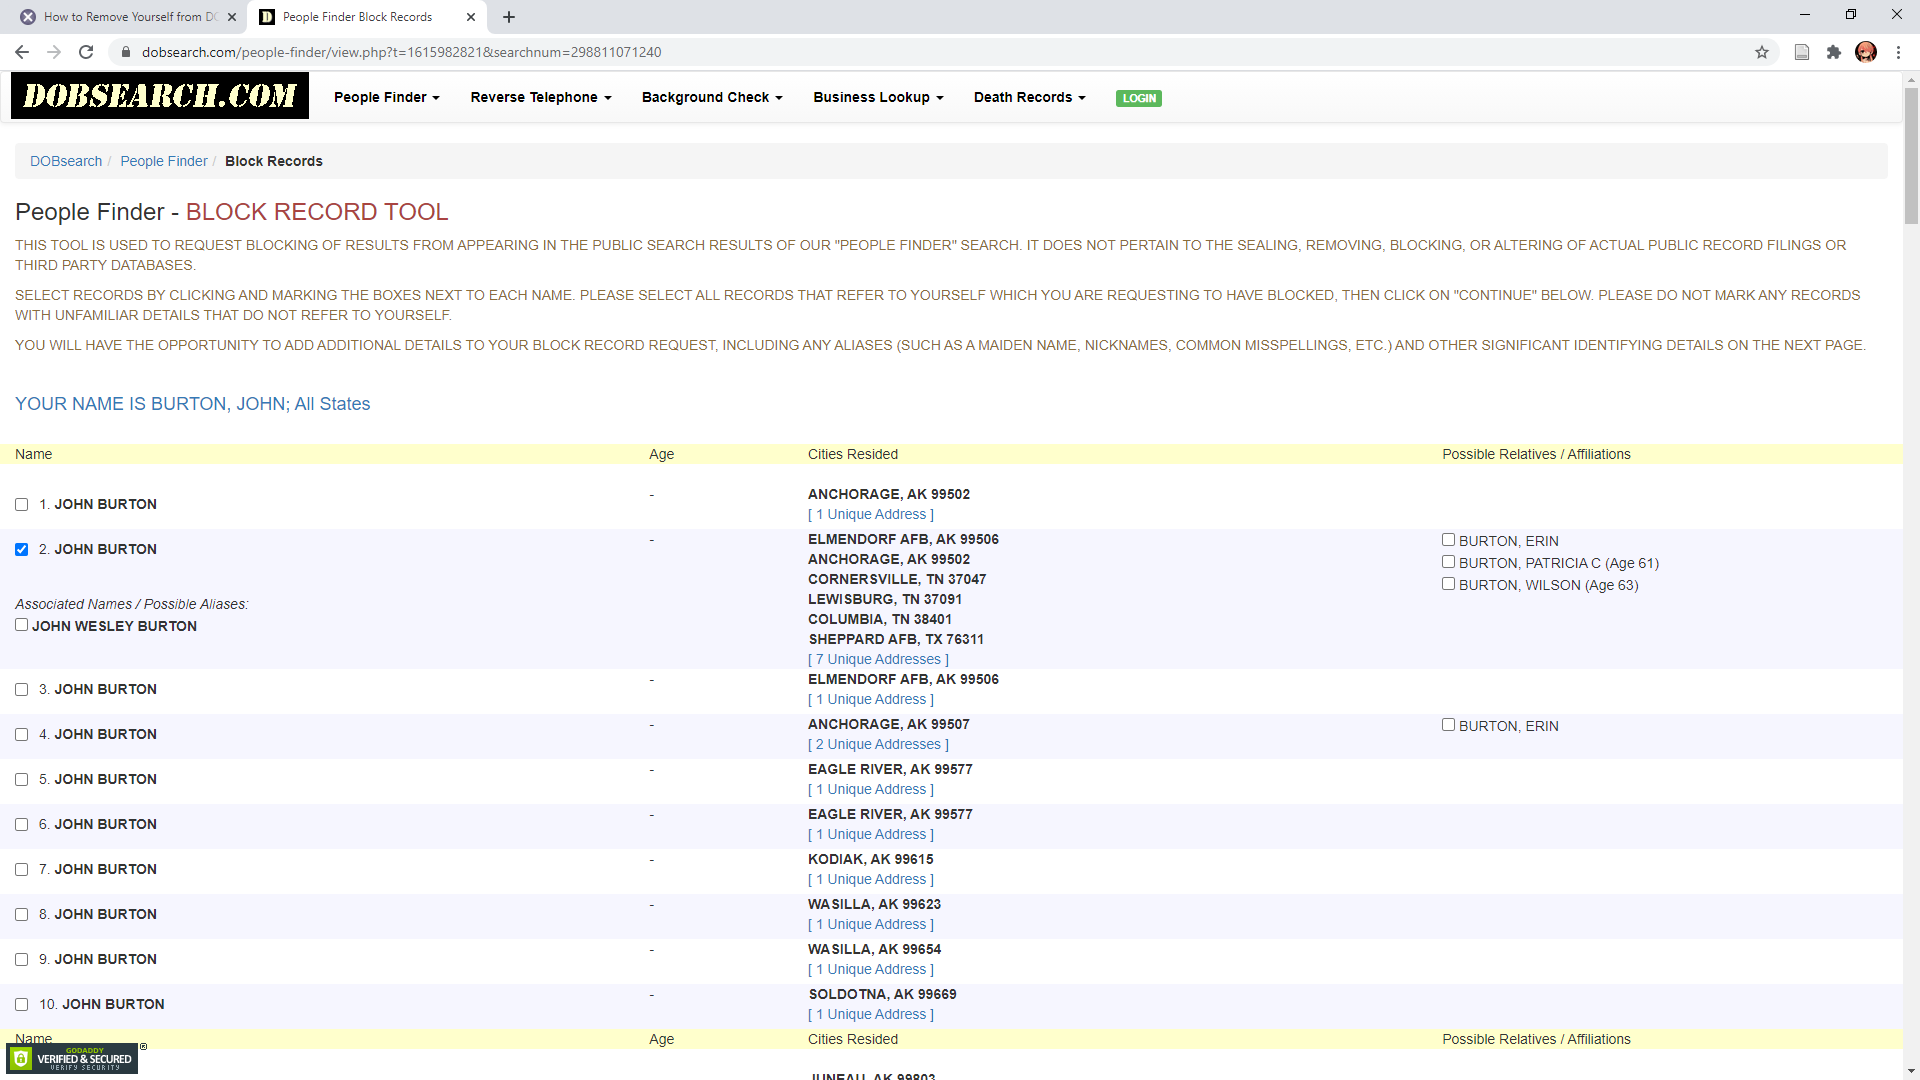Open 1 Unique Address for Soldotna
The width and height of the screenshot is (1920, 1080).
point(871,1014)
